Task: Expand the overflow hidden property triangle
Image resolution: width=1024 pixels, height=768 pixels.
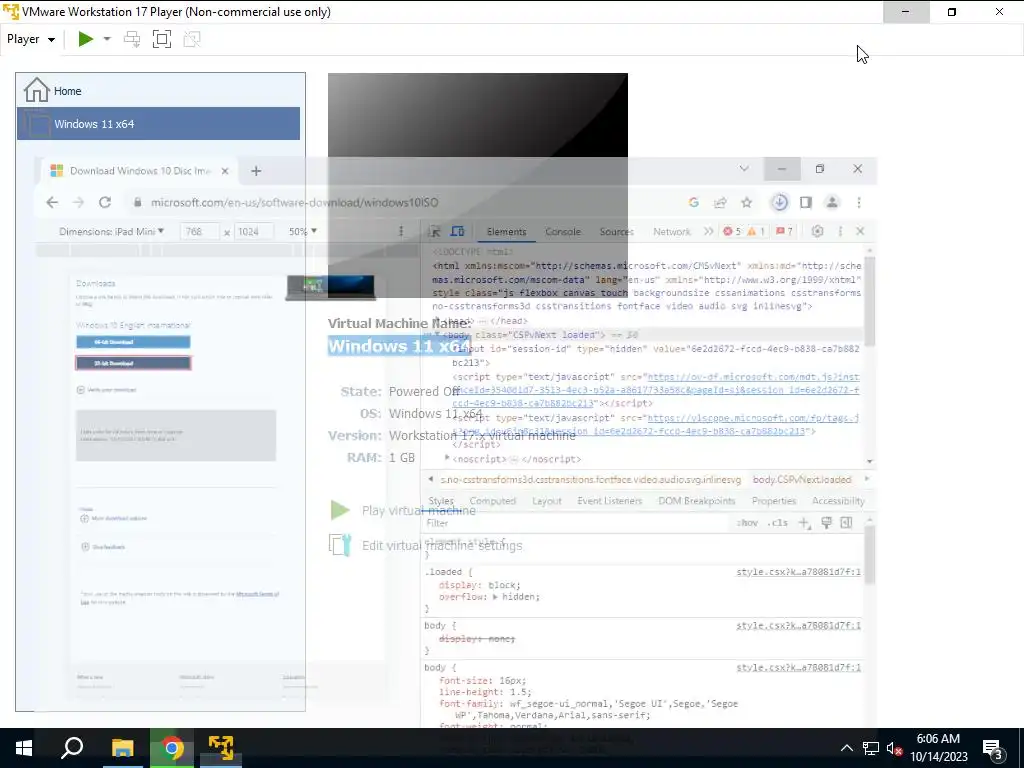Action: click(495, 597)
